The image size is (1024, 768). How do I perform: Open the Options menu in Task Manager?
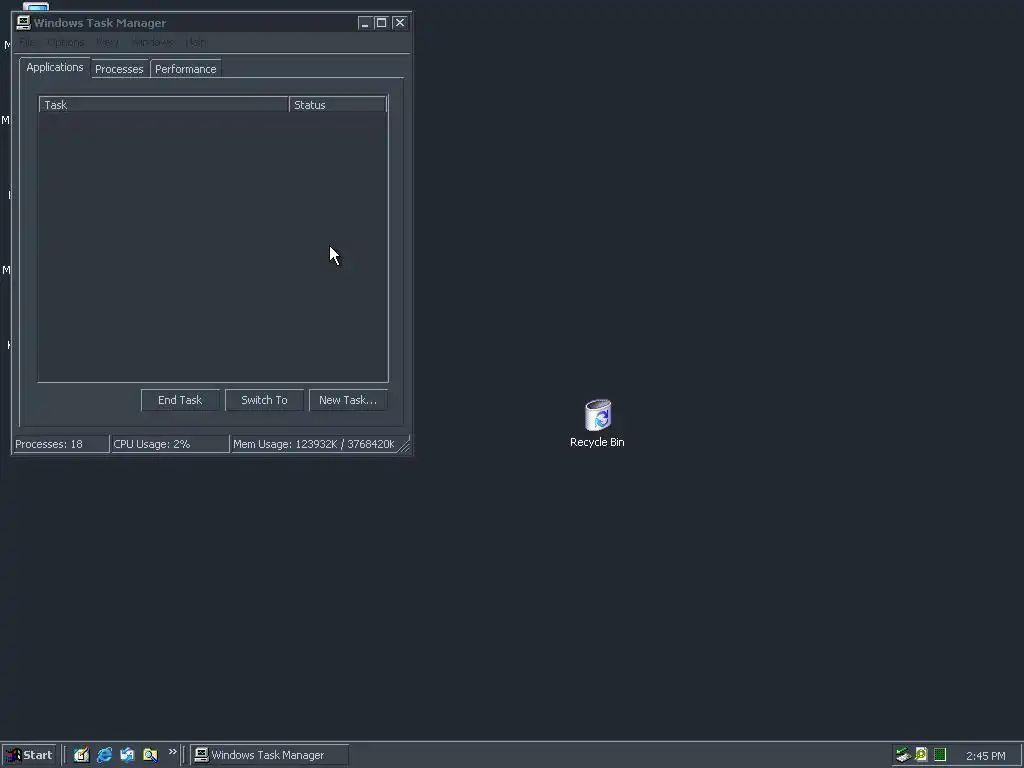click(x=65, y=42)
